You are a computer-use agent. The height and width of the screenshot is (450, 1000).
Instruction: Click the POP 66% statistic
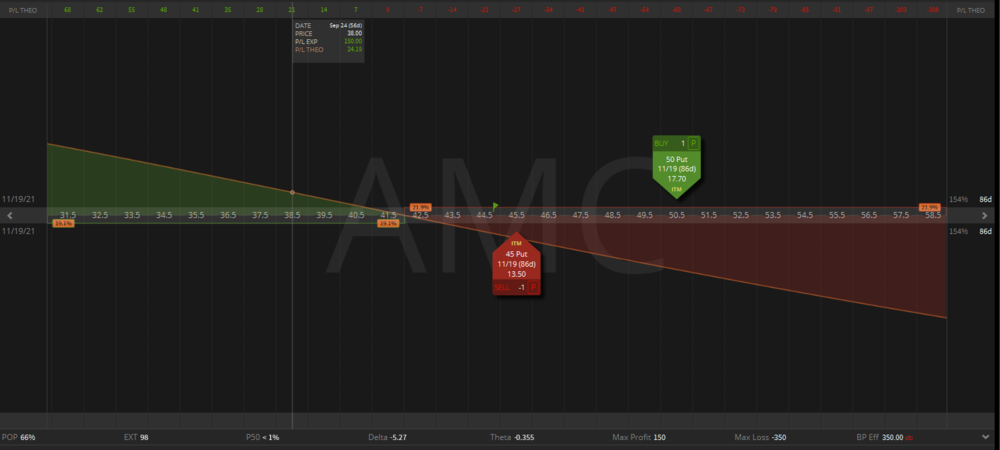19,438
